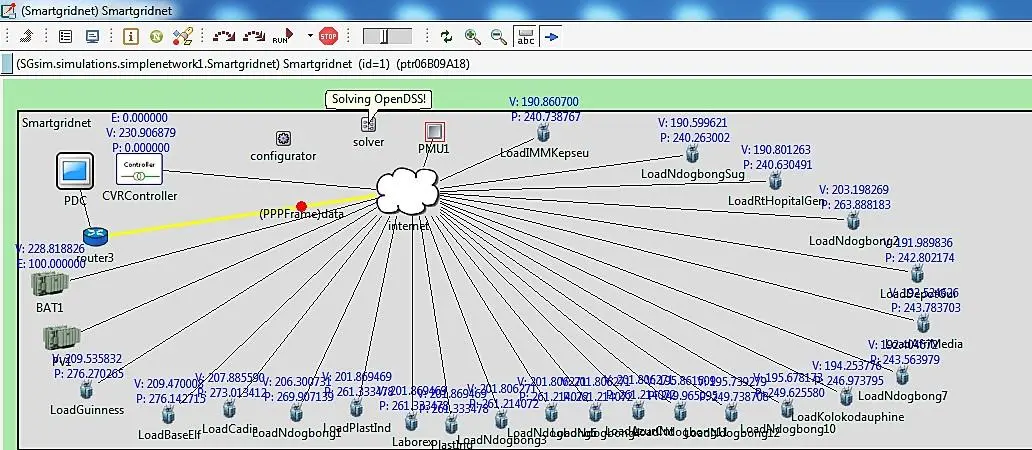Re-layout the network with the green arrows
This screenshot has width=1032, height=450.
pos(447,37)
